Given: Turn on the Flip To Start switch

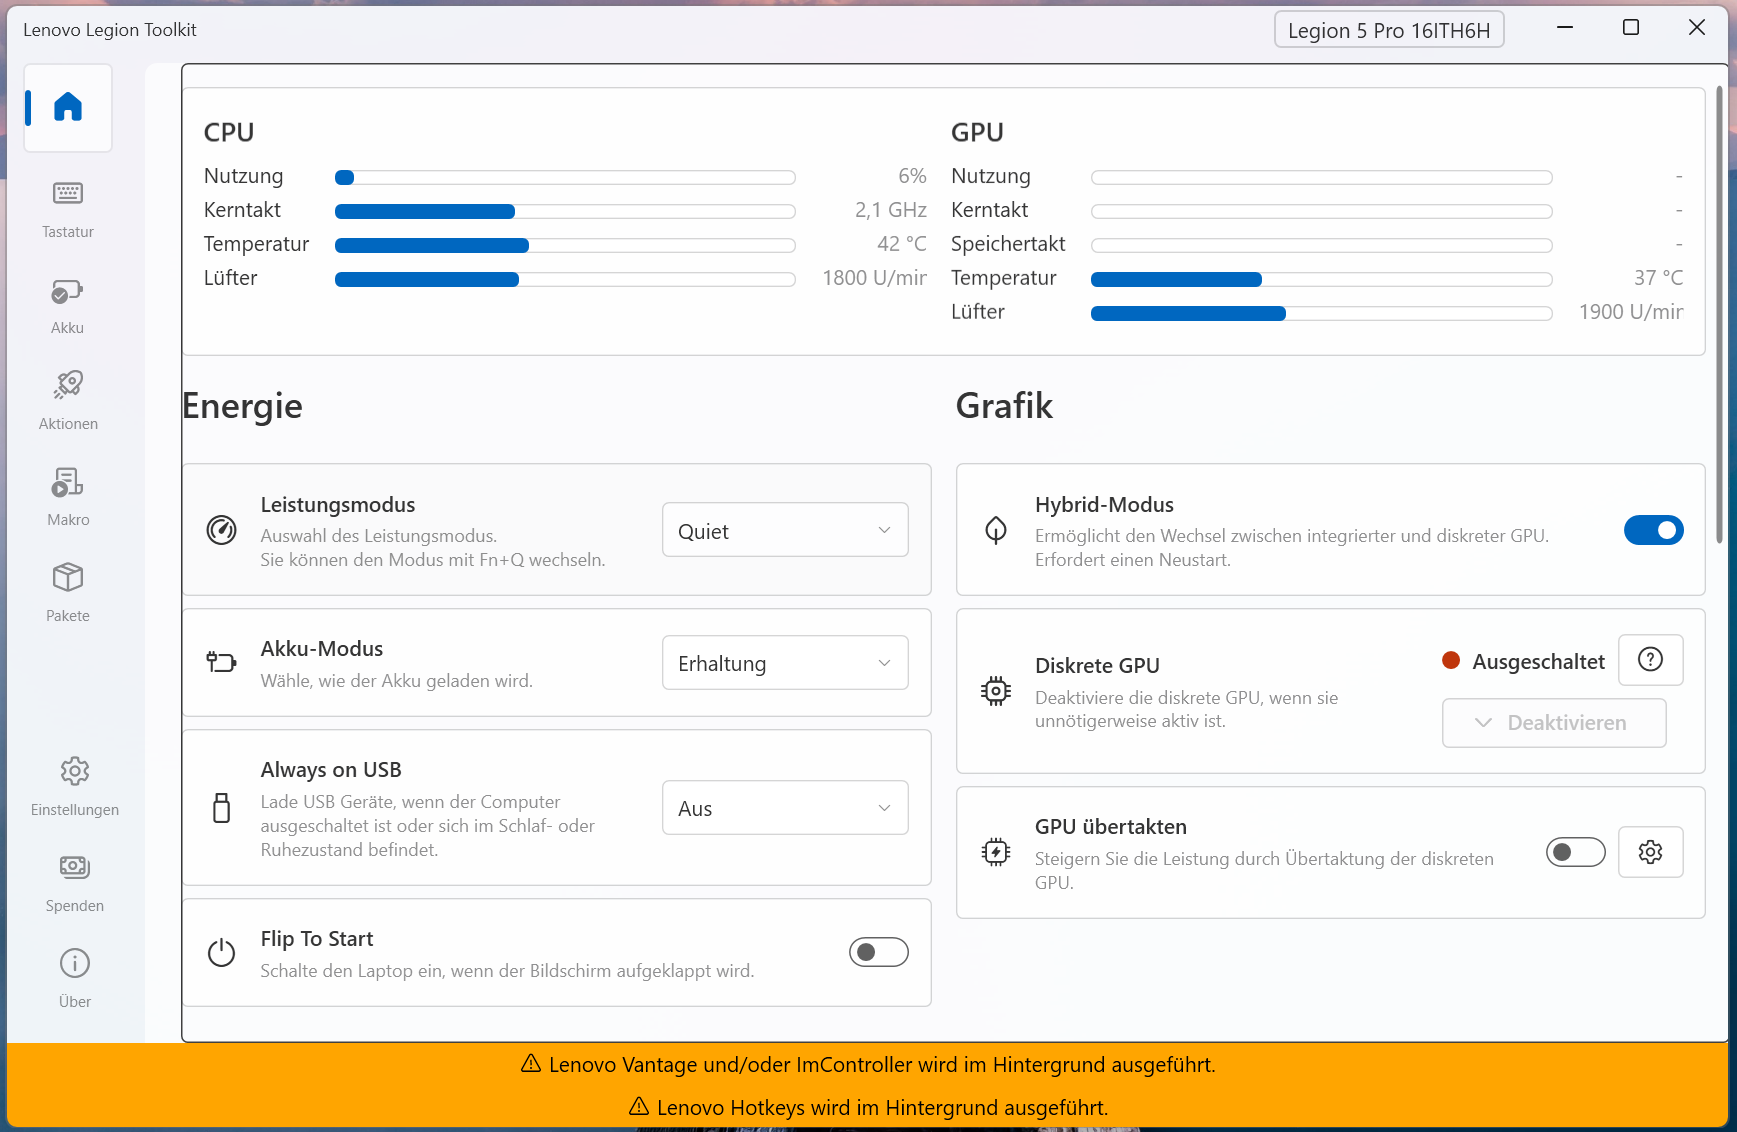Looking at the screenshot, I should (x=879, y=952).
